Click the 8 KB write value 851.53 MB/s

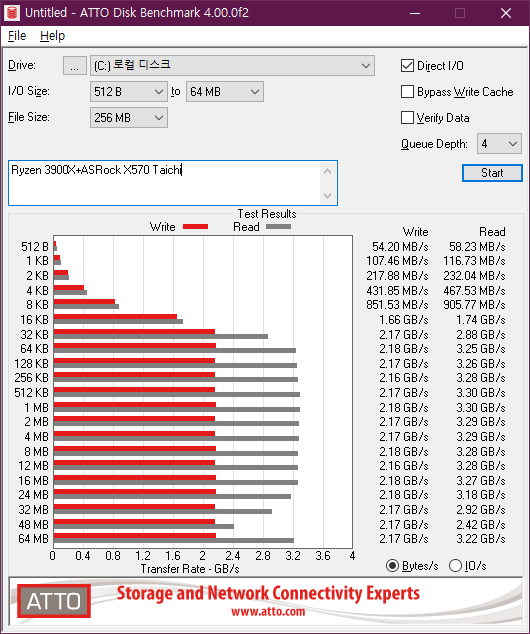pos(397,305)
